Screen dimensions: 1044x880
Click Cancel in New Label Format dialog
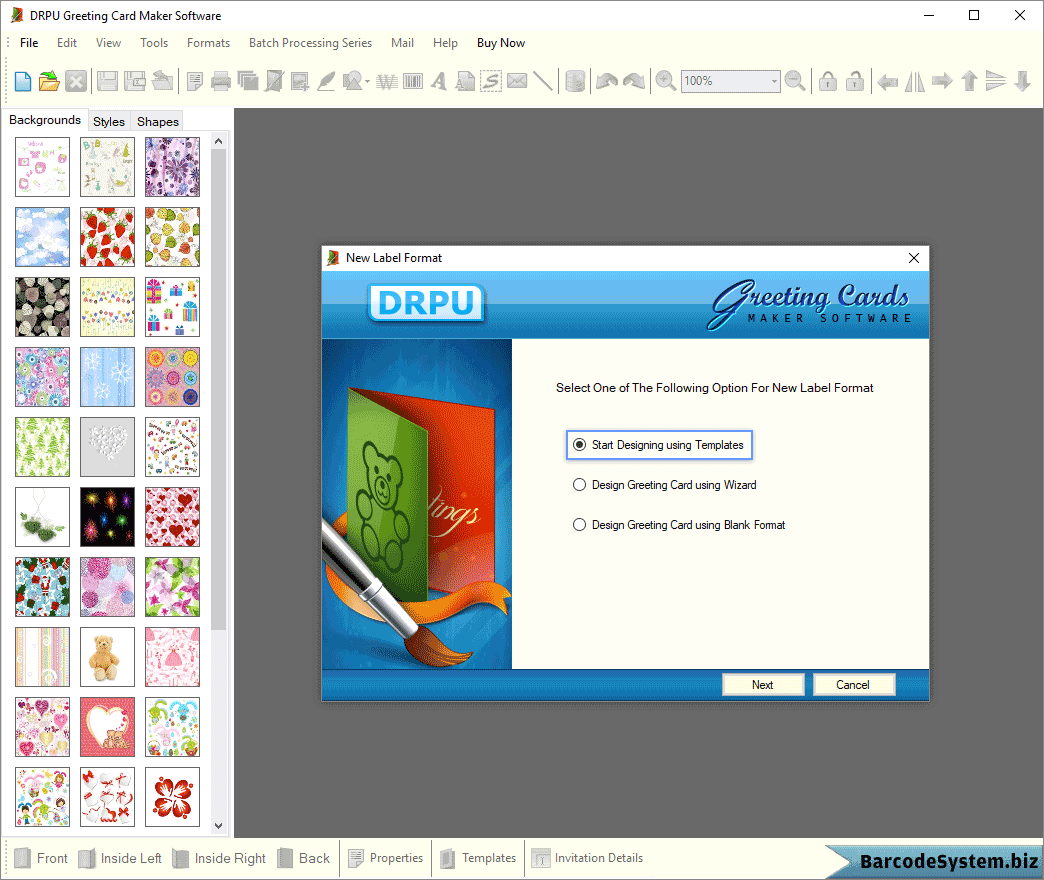point(853,684)
